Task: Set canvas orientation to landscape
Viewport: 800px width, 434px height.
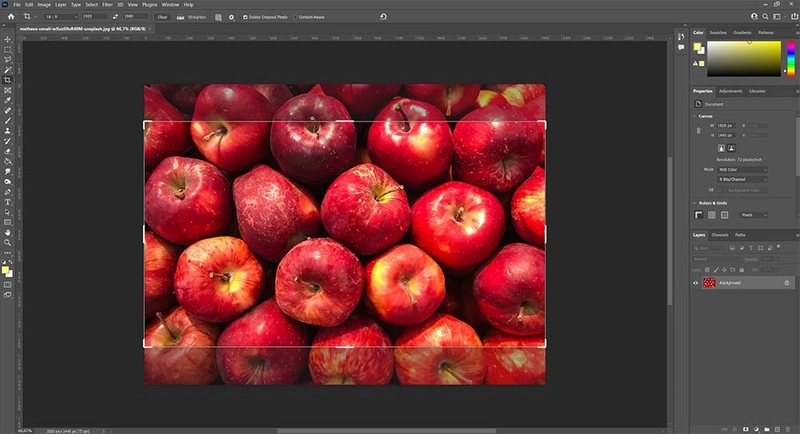Action: tap(731, 148)
